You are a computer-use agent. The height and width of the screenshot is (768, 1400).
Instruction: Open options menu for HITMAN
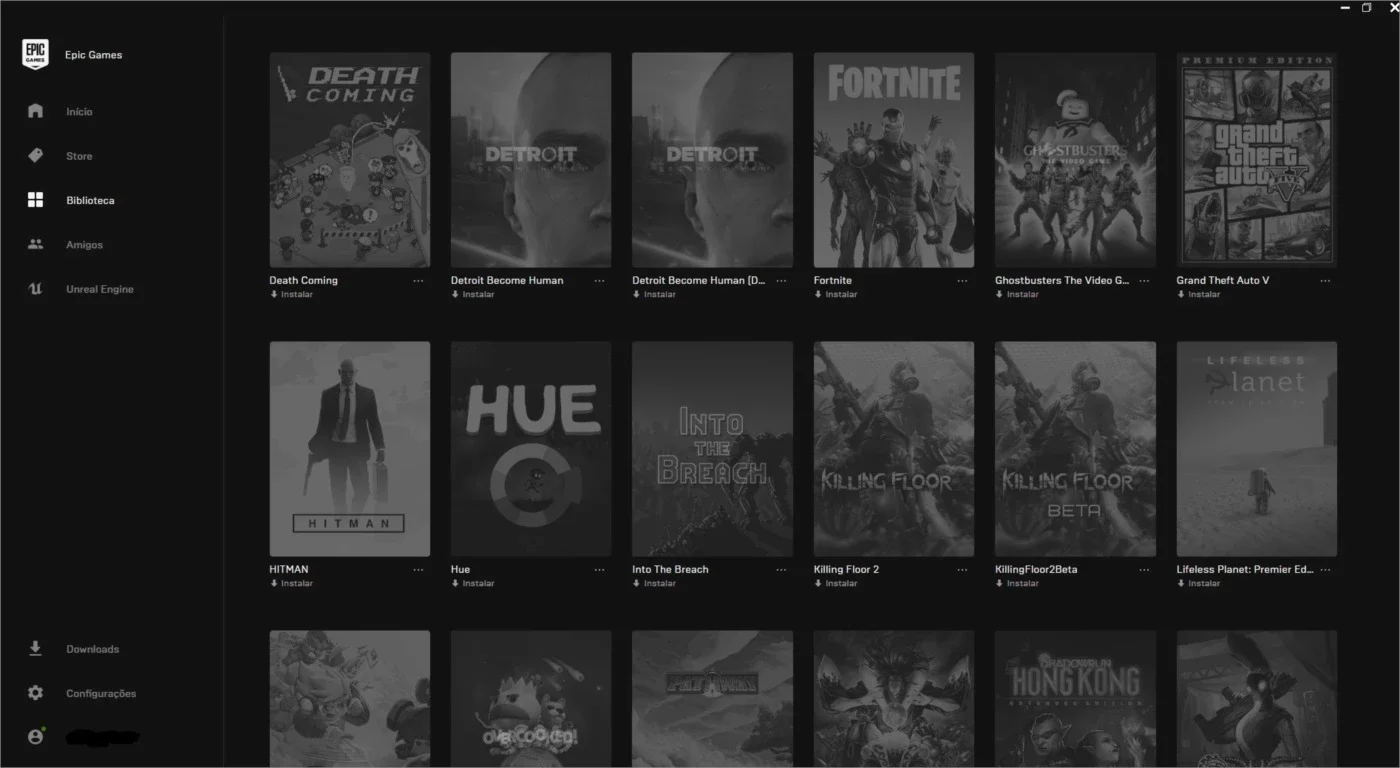418,570
